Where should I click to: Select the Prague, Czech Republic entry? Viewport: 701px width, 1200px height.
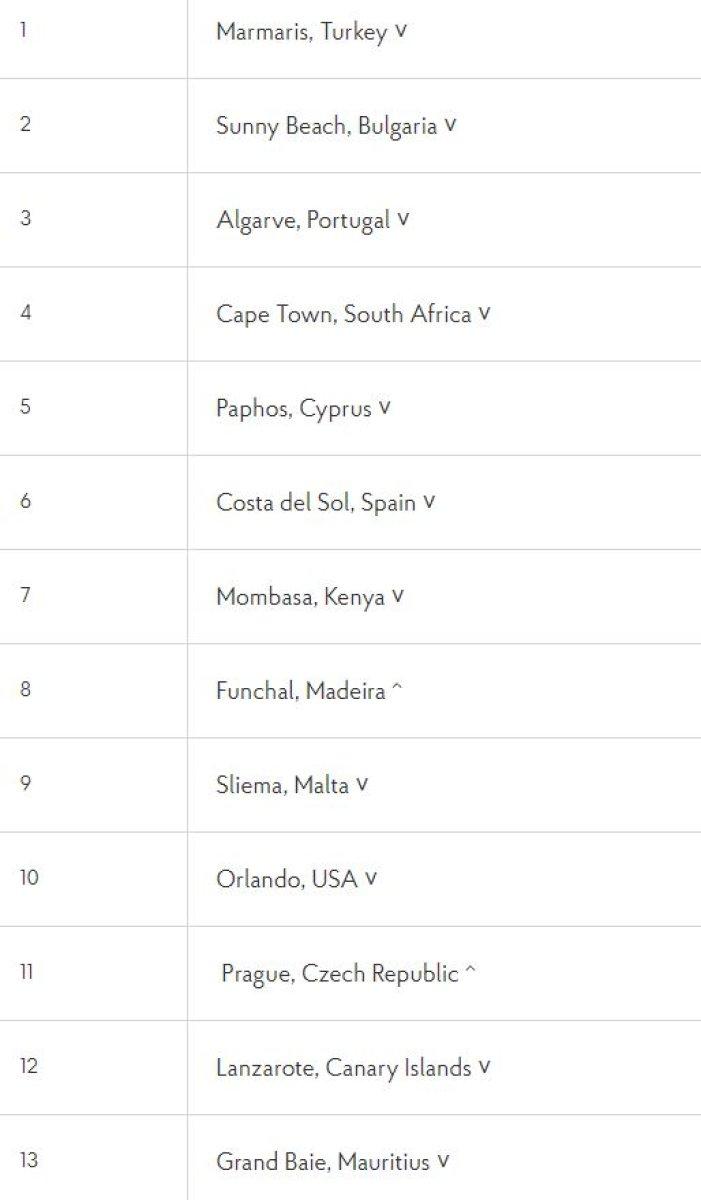click(339, 974)
